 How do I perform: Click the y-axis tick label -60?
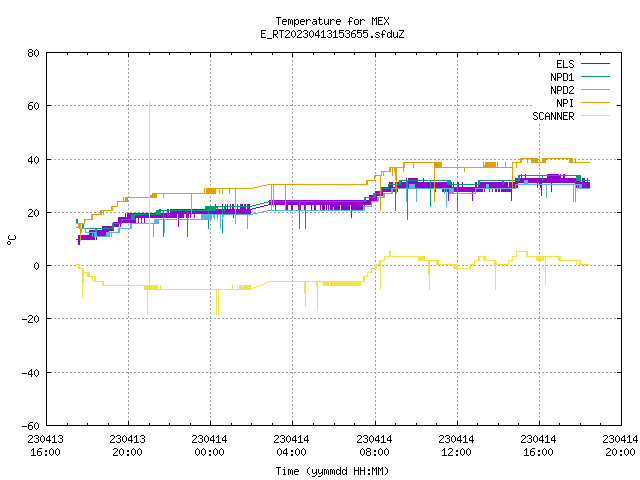pos(31,426)
